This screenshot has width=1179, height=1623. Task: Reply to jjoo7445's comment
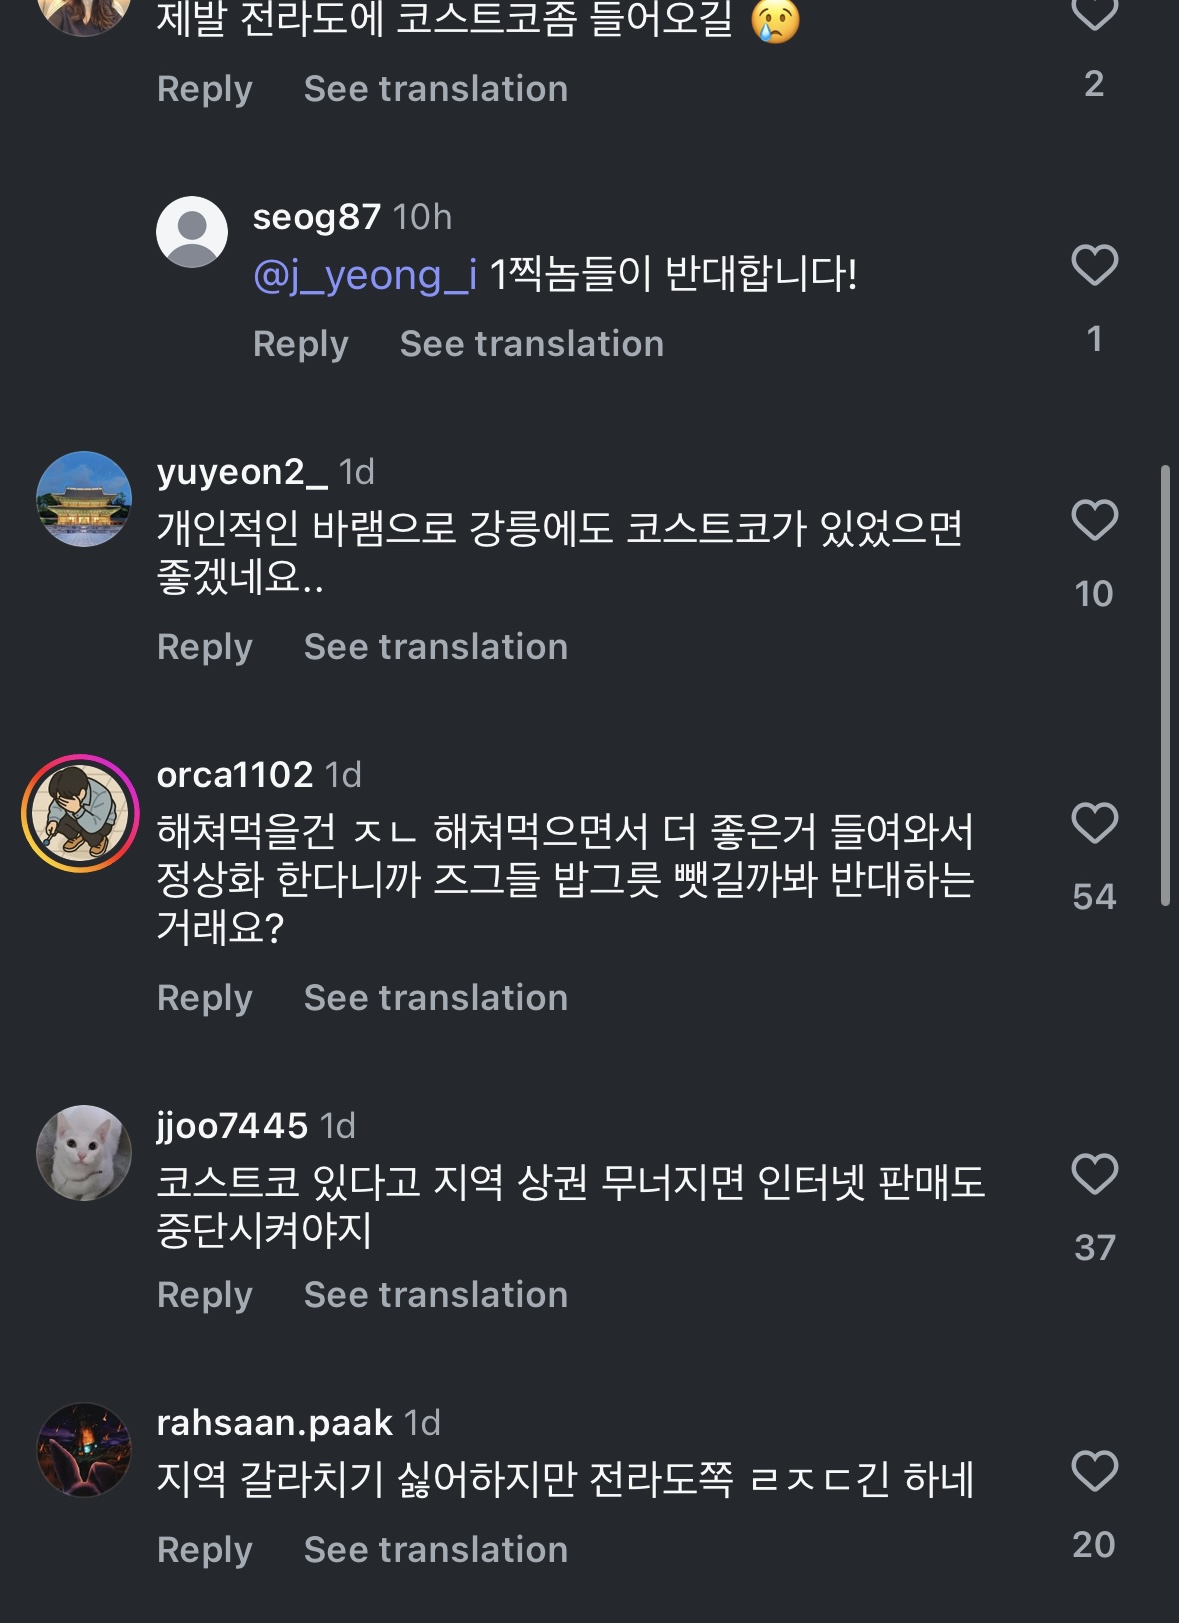tap(204, 1295)
